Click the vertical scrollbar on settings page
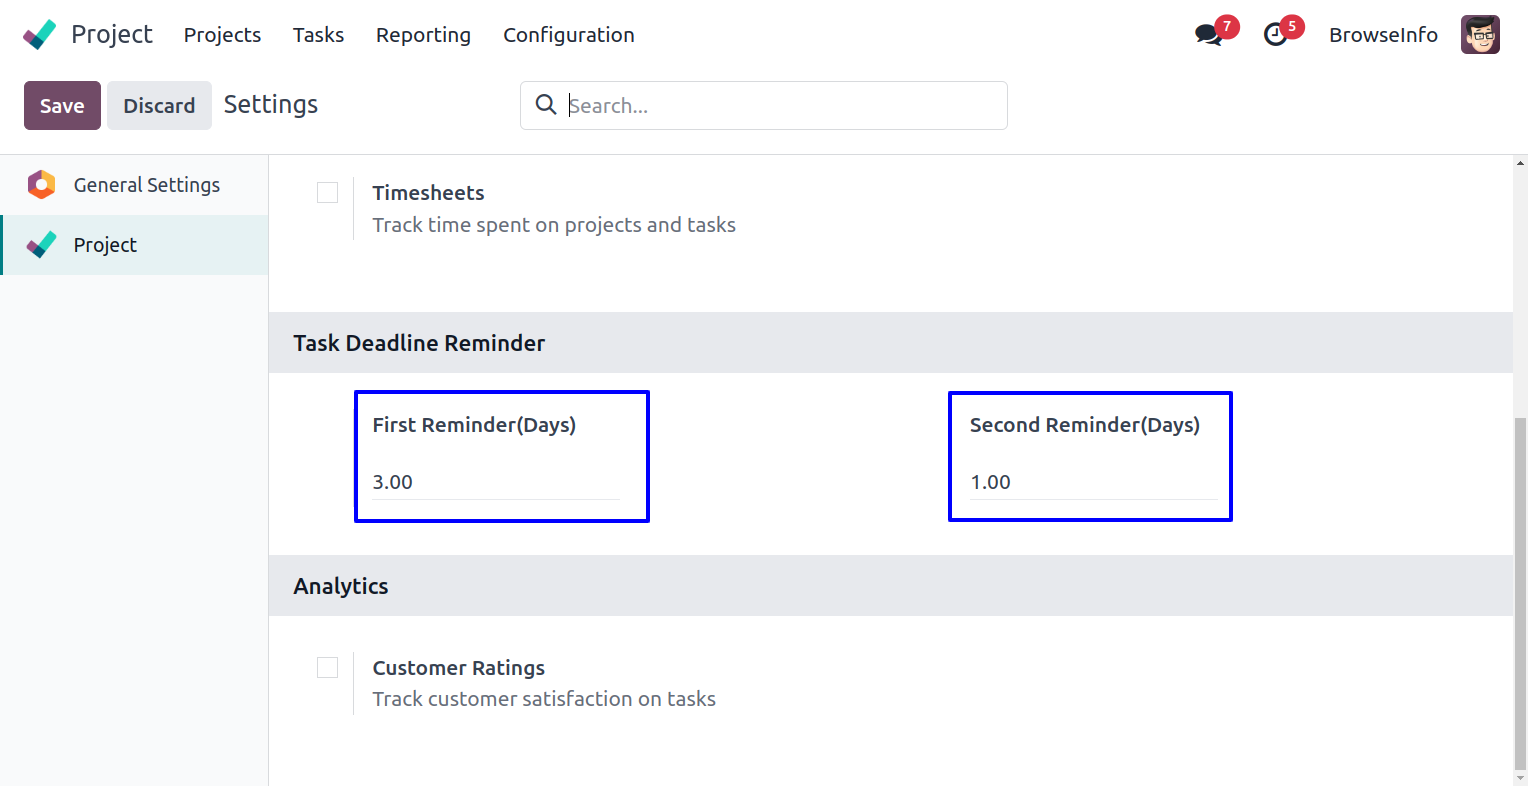The width and height of the screenshot is (1528, 786). 1520,590
